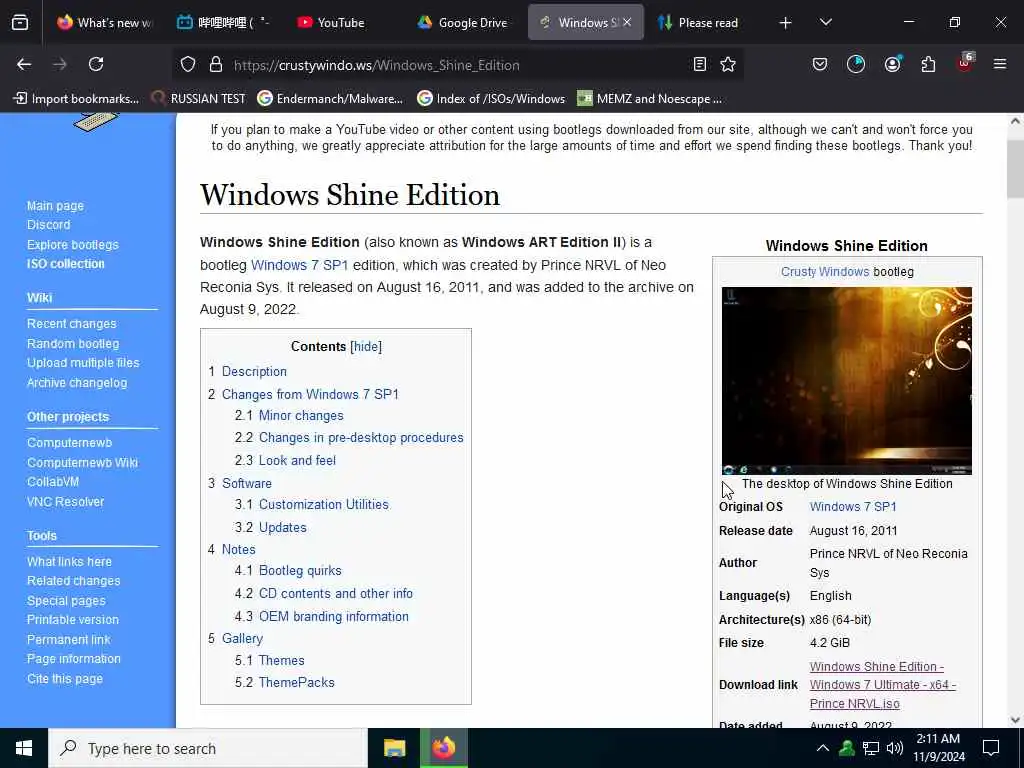
Task: Click the address bar URL field
Action: 457,65
